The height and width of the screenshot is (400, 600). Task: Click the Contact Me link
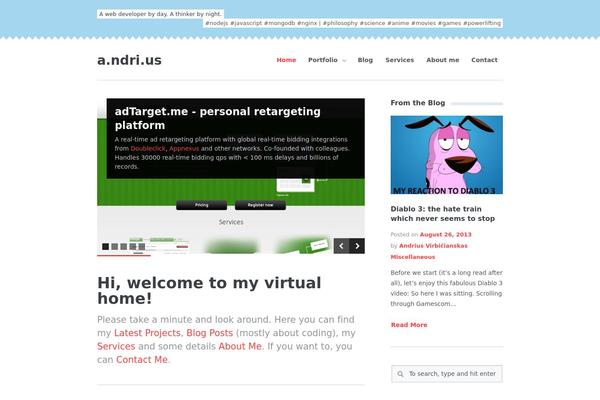(x=142, y=360)
